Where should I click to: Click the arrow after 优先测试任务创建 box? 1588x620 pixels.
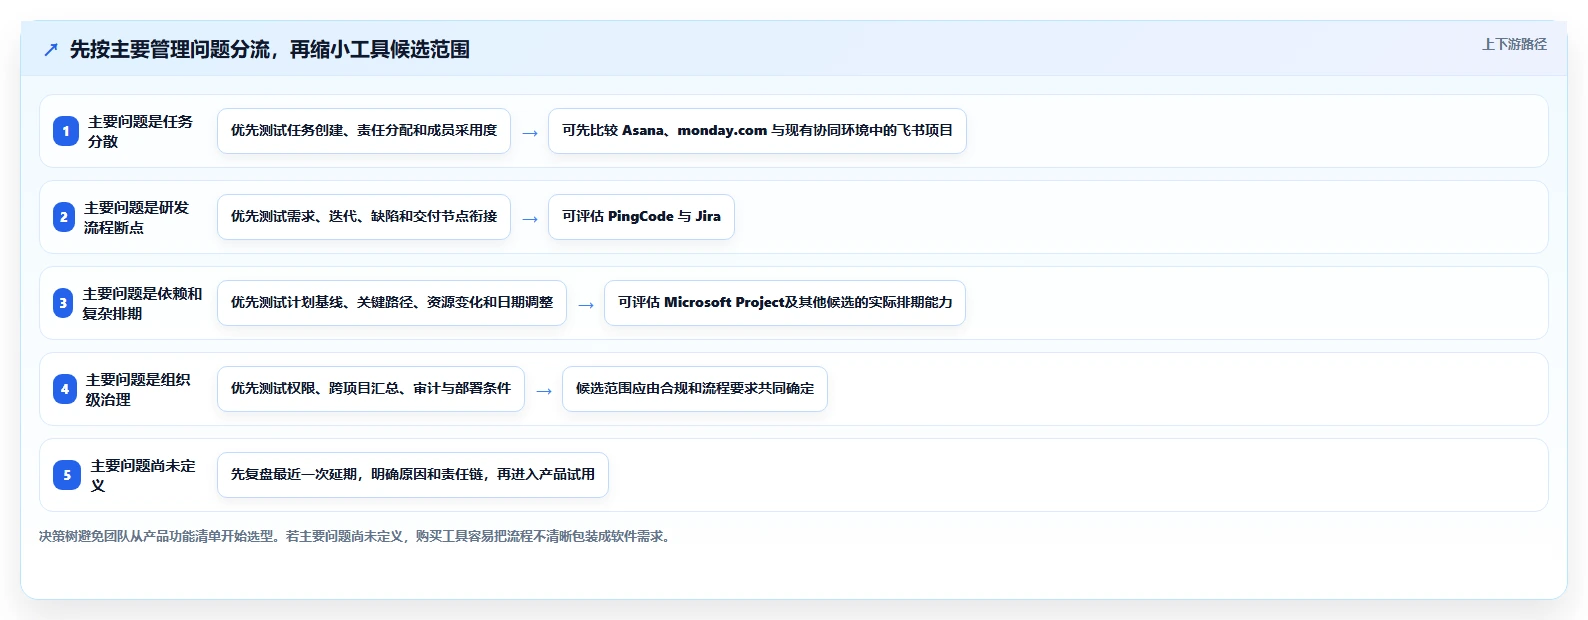tap(530, 132)
